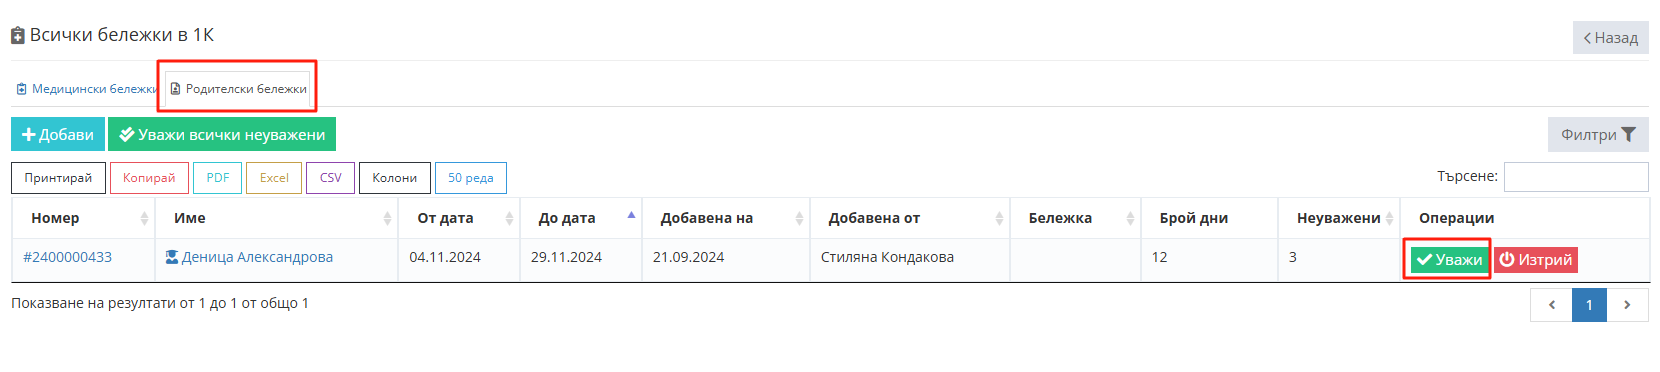1660x372 pixels.
Task: Export table as PDF
Action: [218, 178]
